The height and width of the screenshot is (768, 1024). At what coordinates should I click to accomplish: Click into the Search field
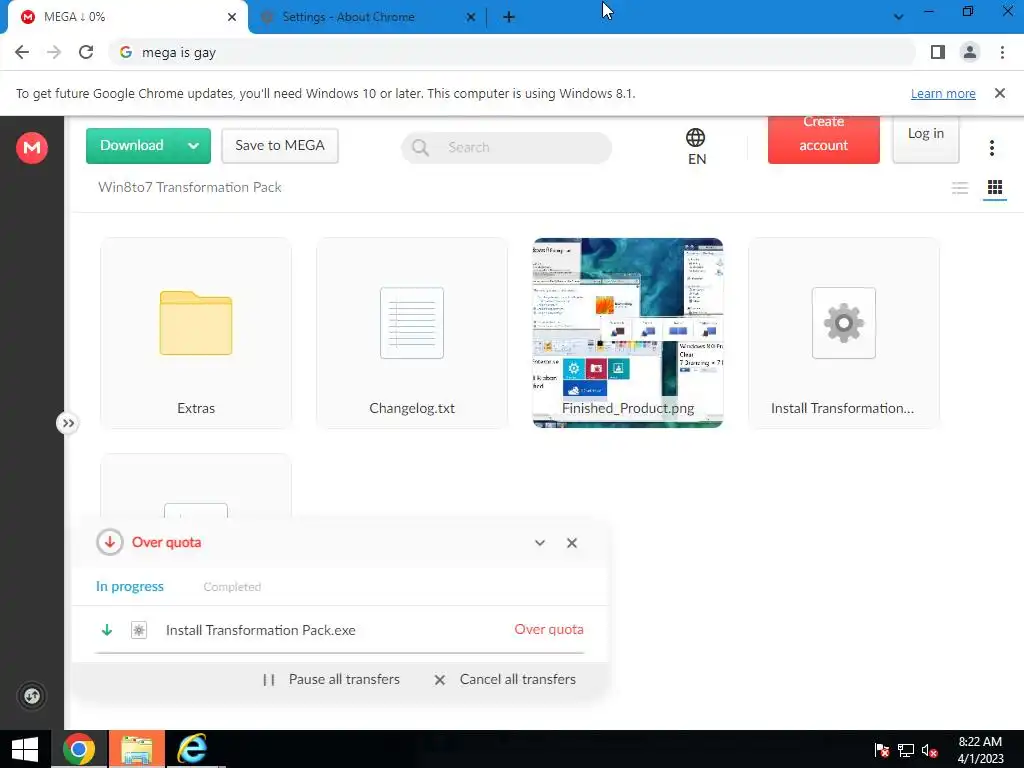(x=506, y=148)
